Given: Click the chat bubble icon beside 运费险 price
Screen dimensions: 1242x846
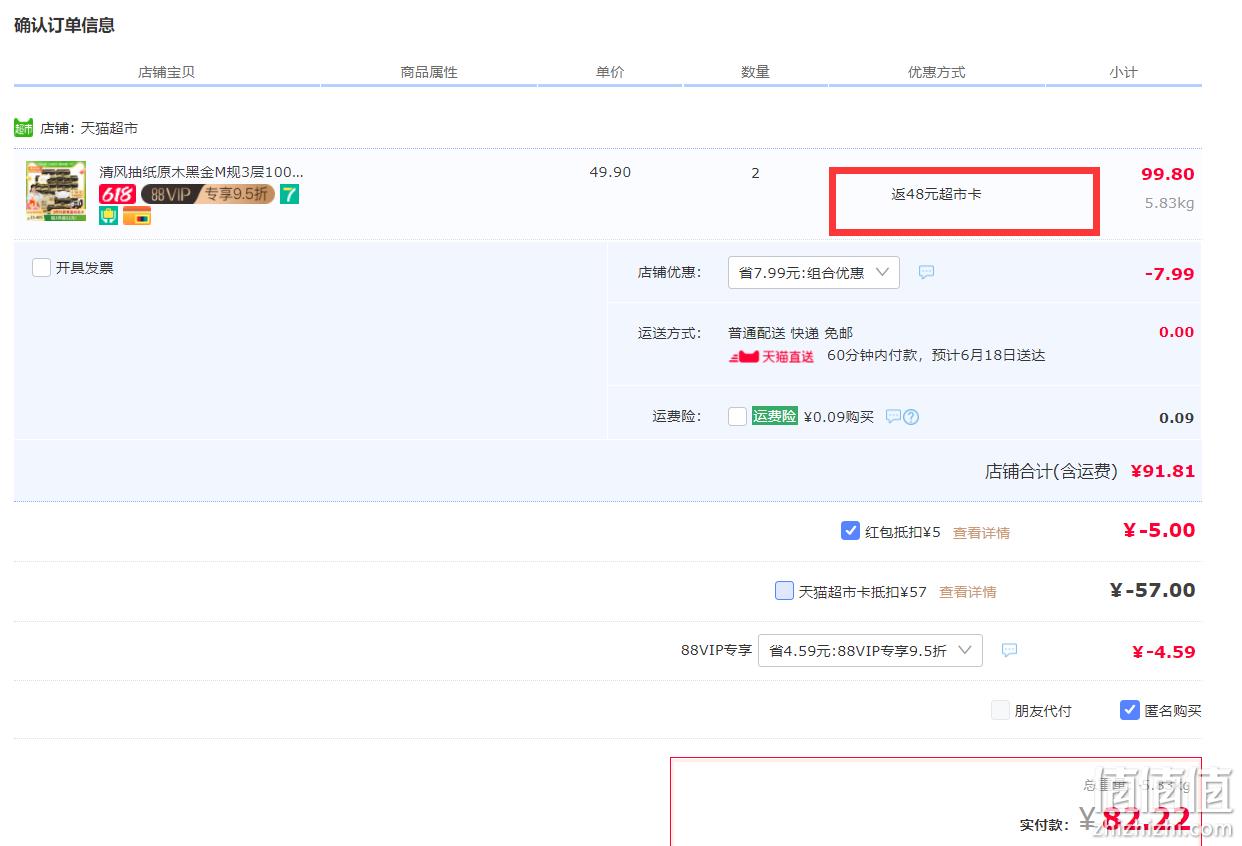Looking at the screenshot, I should point(893,417).
